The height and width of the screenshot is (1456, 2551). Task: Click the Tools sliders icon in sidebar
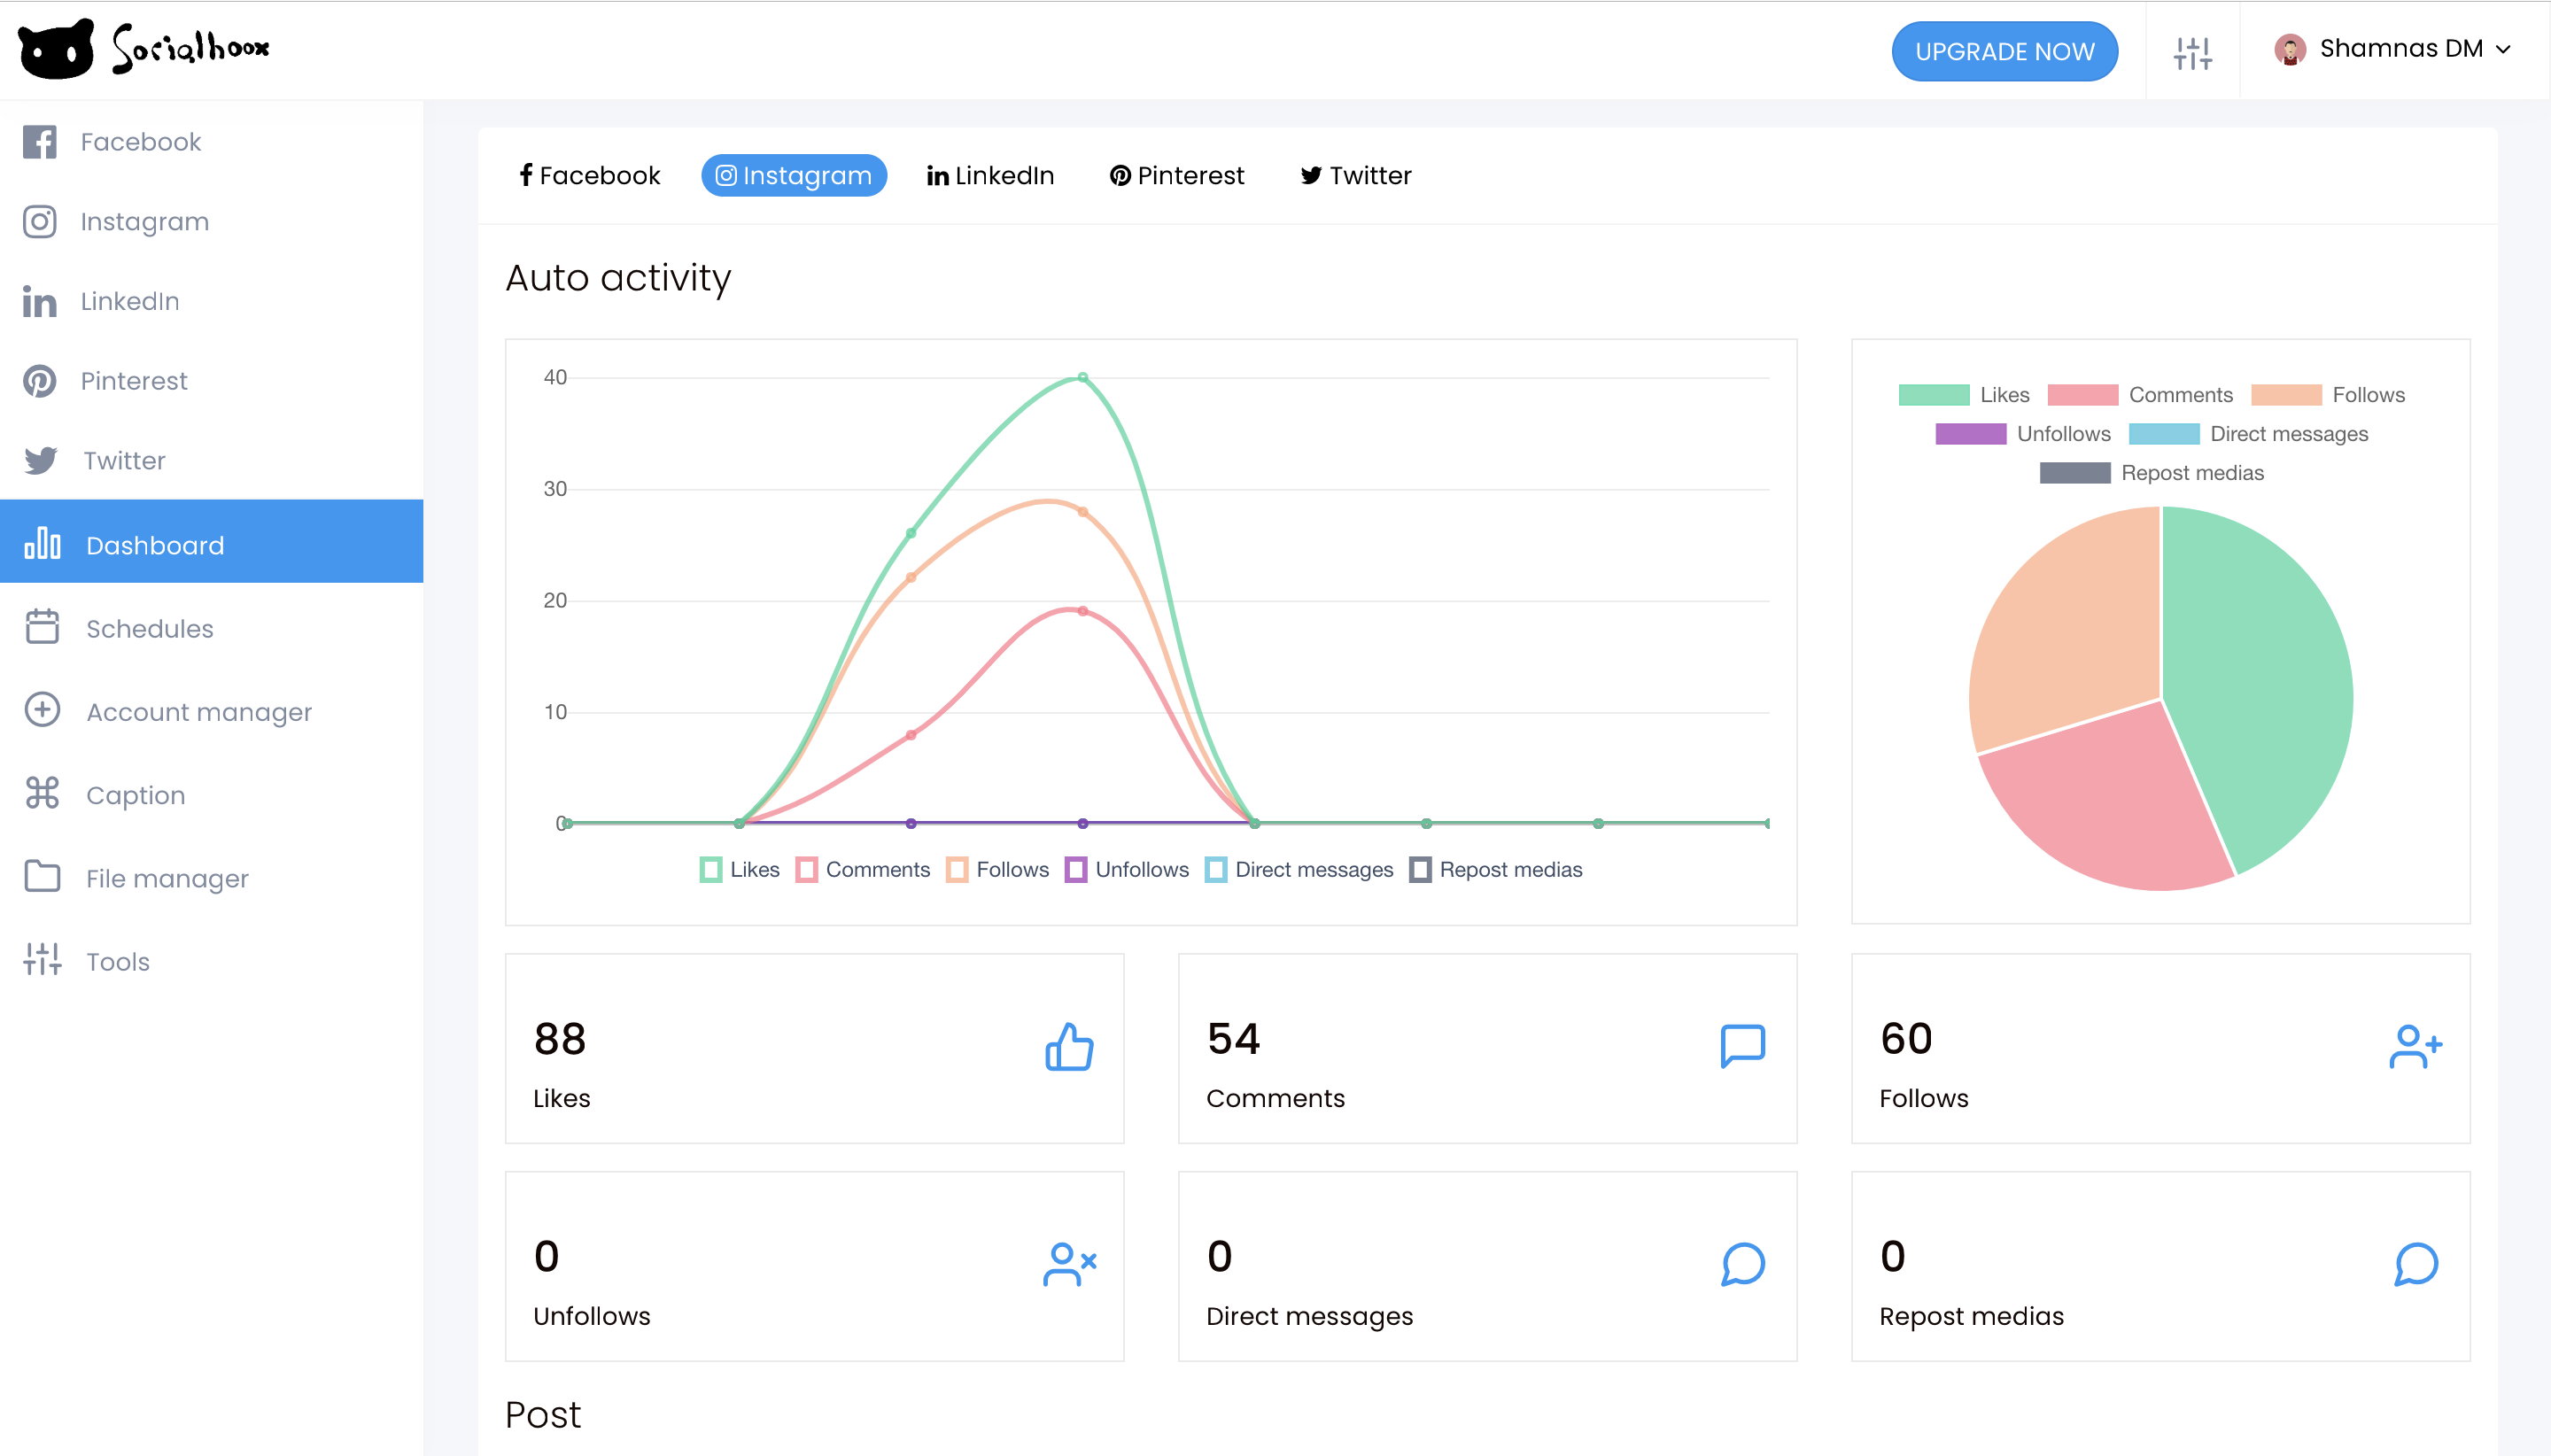coord(42,960)
